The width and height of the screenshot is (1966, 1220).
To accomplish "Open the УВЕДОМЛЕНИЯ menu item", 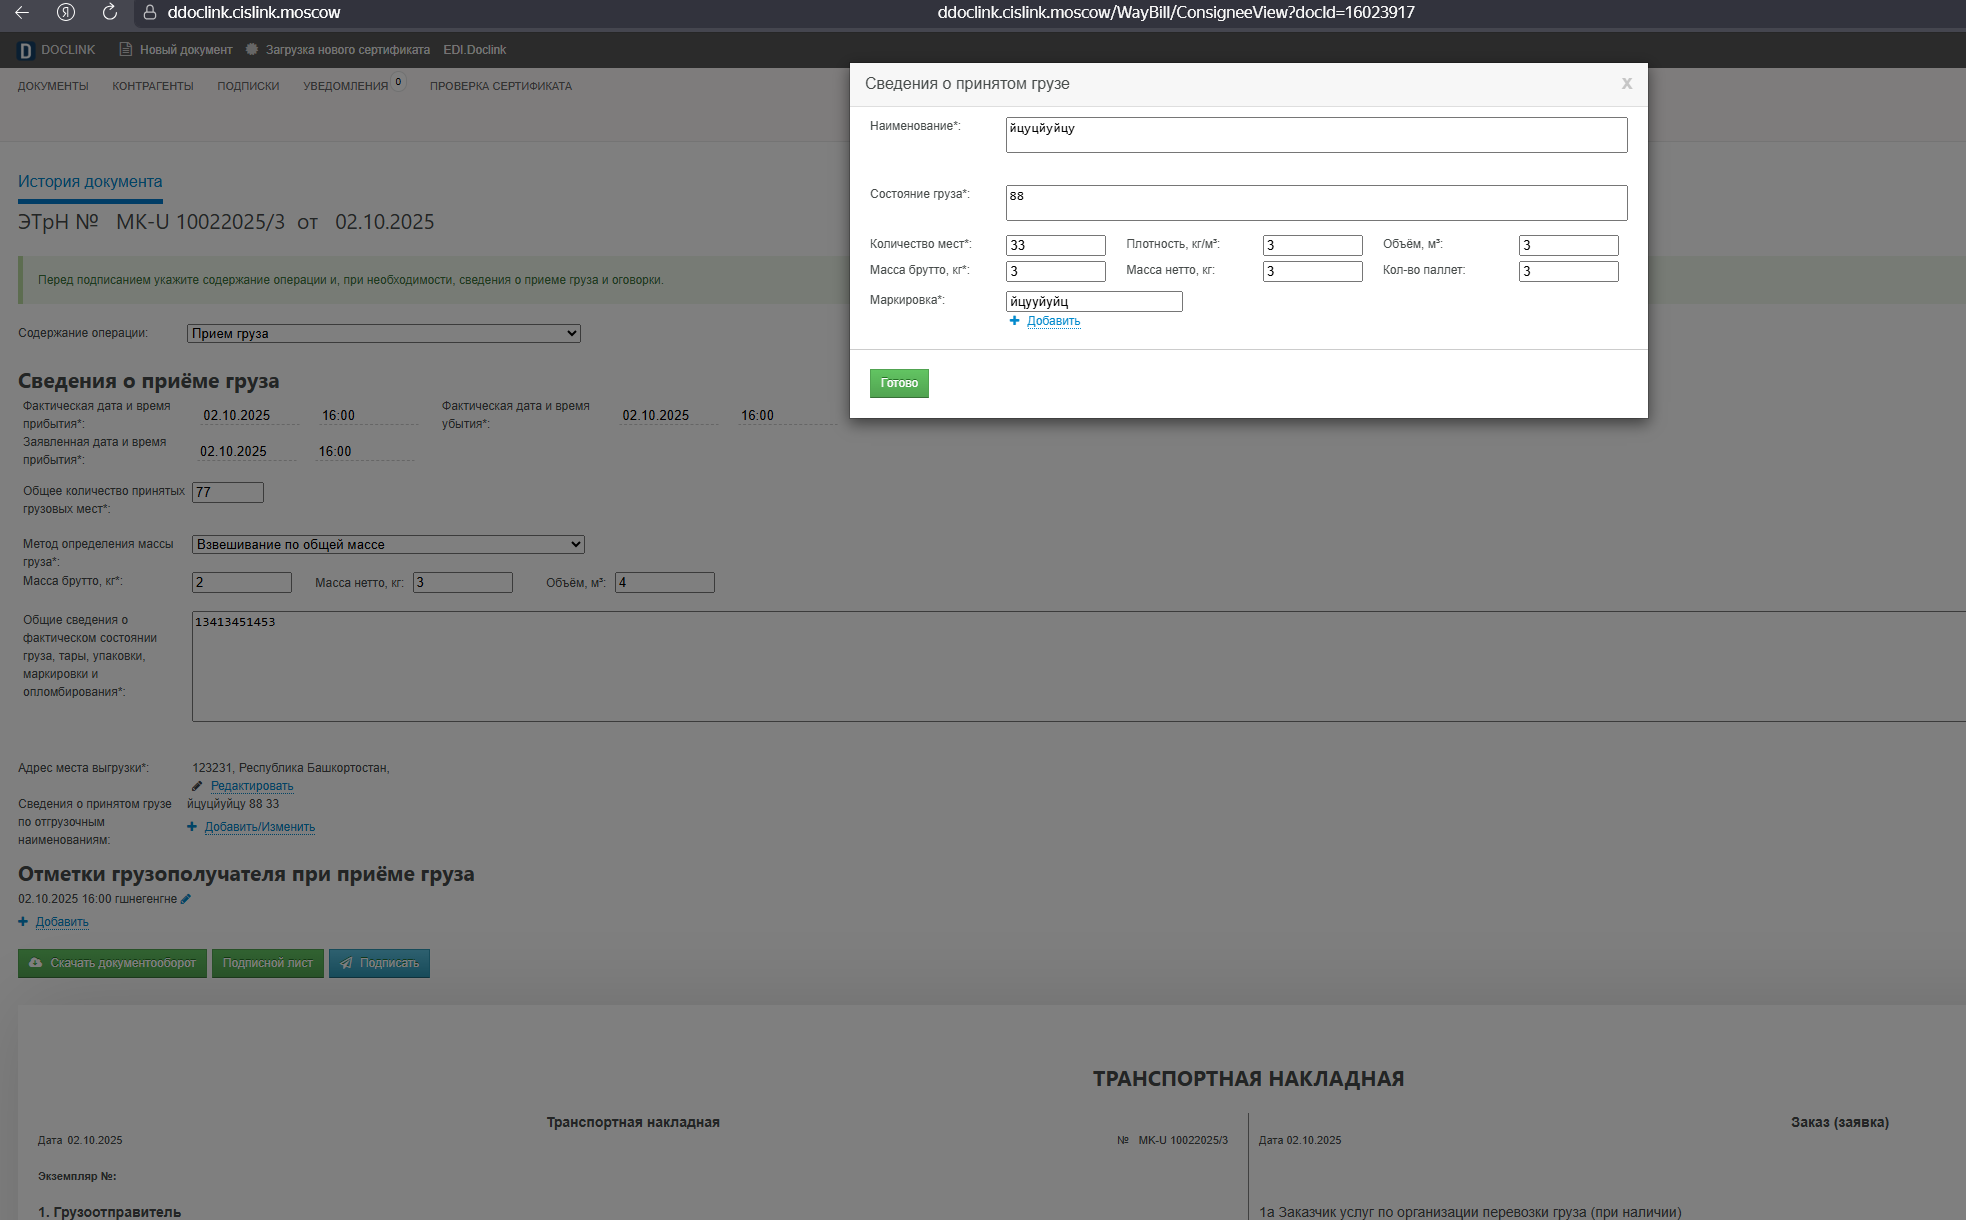I will pos(345,86).
